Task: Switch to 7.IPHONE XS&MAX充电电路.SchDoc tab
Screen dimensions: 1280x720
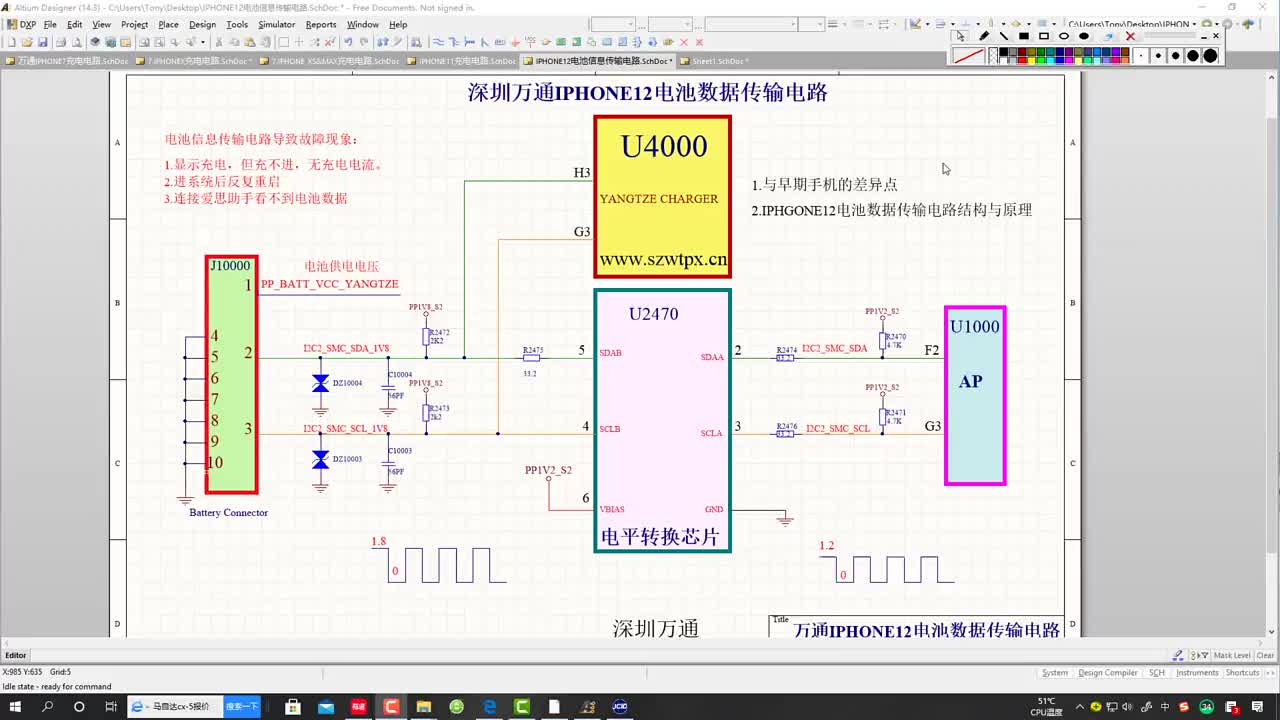Action: [x=331, y=61]
